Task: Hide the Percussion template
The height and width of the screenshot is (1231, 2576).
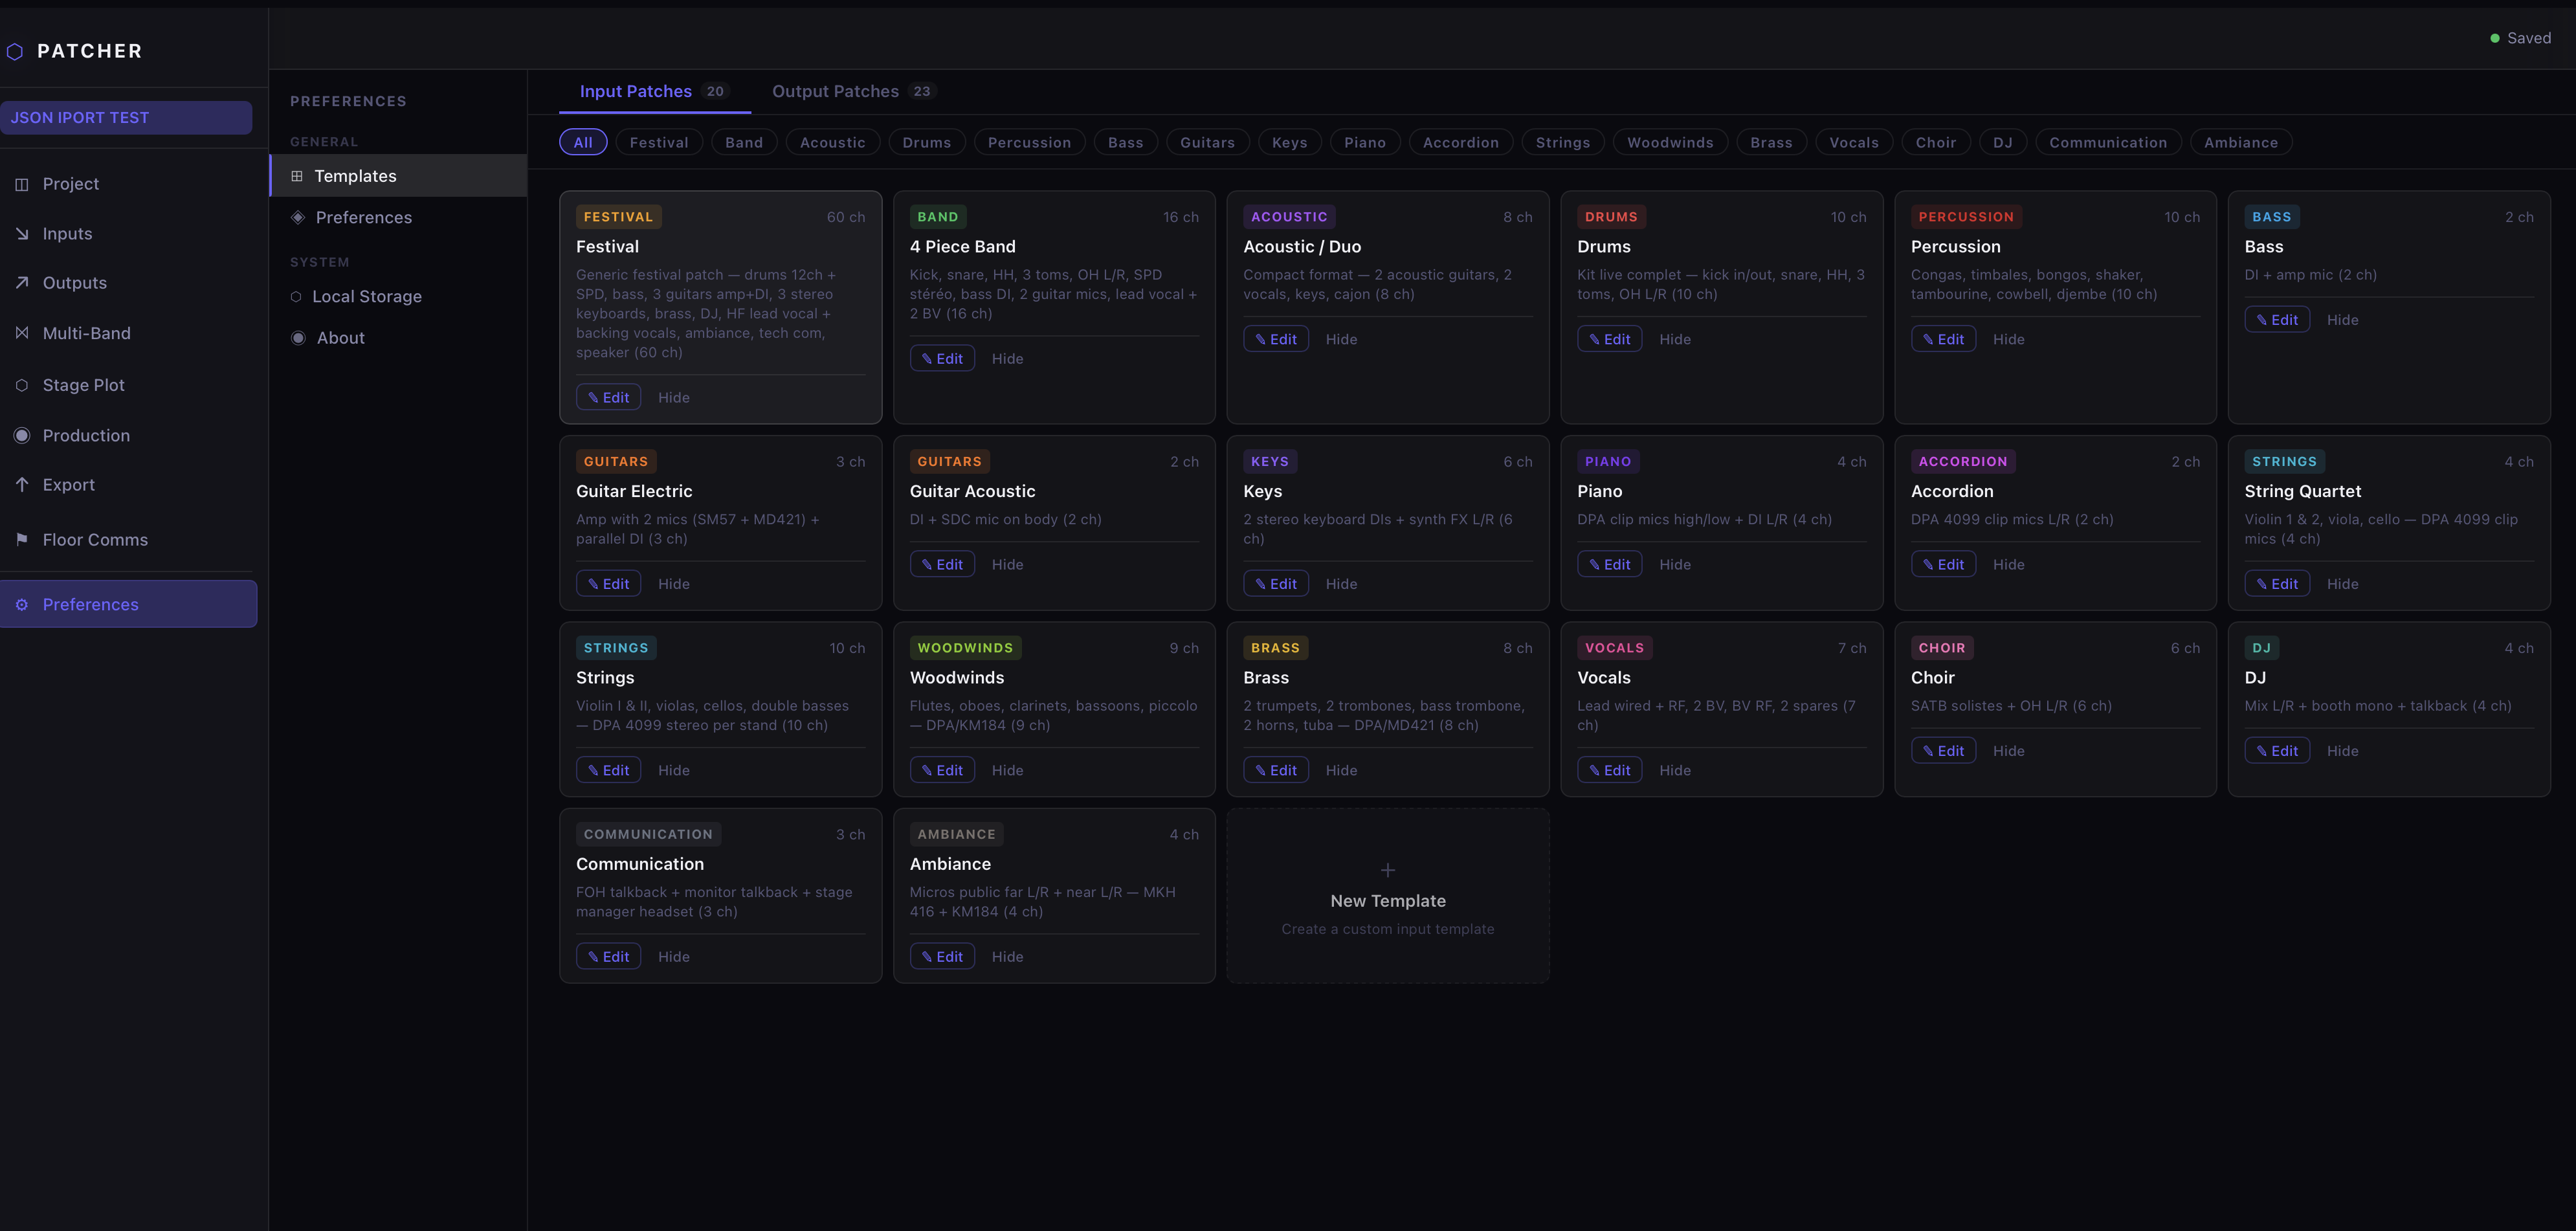Action: (x=2008, y=339)
